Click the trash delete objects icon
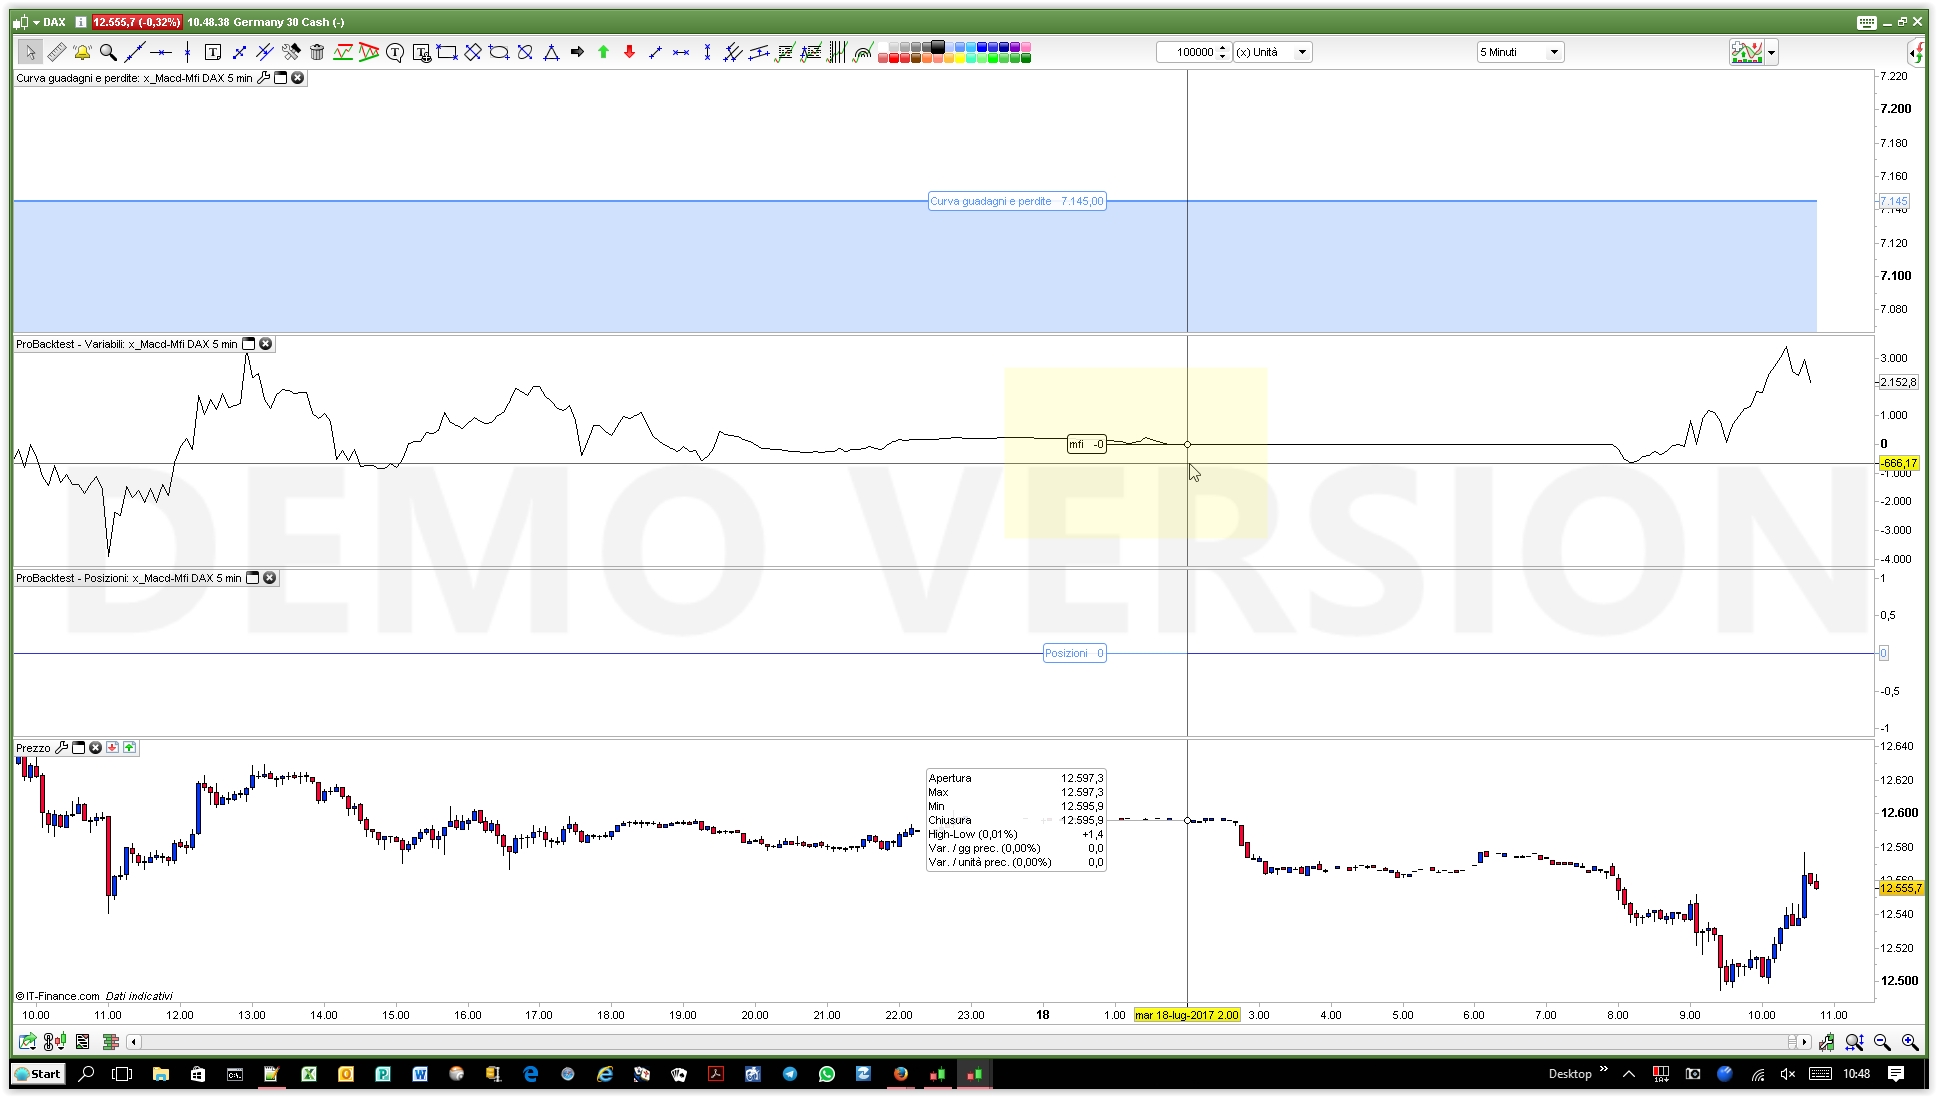 coord(317,52)
